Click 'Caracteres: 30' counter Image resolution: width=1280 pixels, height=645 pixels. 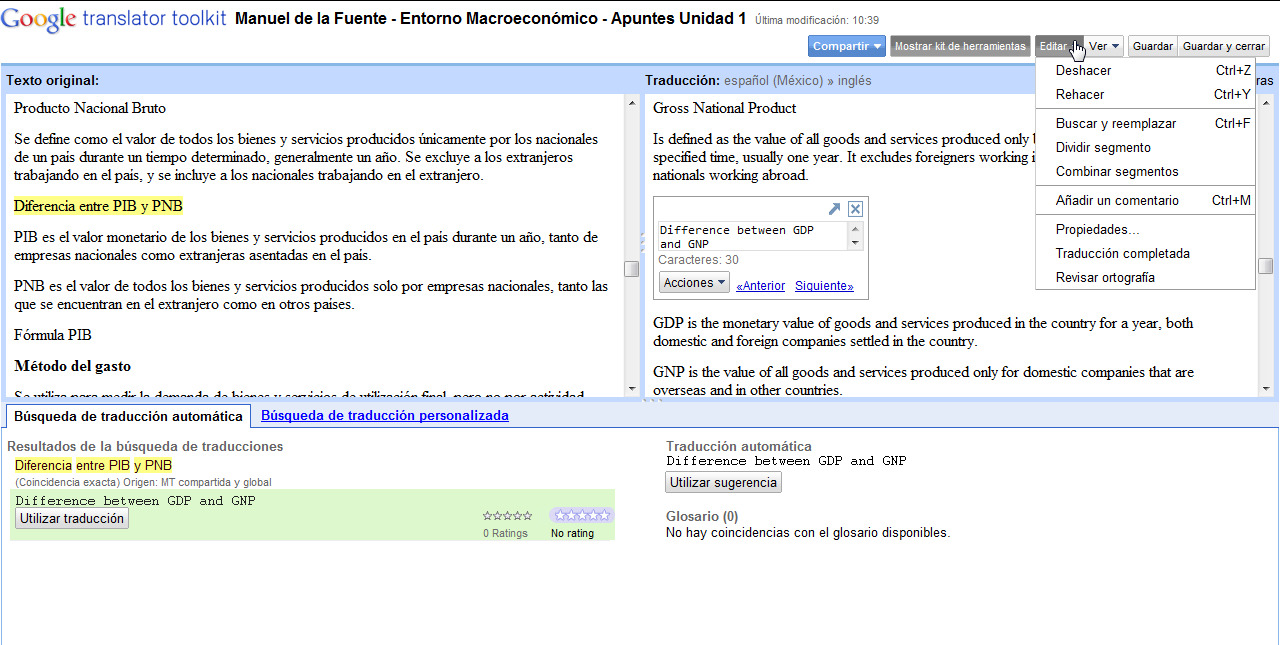[698, 260]
